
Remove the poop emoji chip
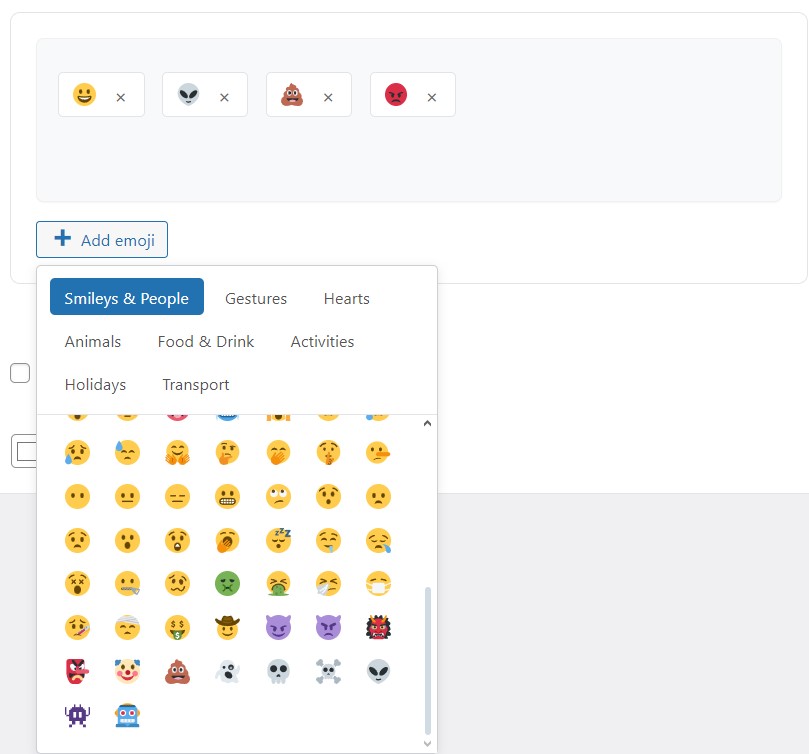click(328, 97)
